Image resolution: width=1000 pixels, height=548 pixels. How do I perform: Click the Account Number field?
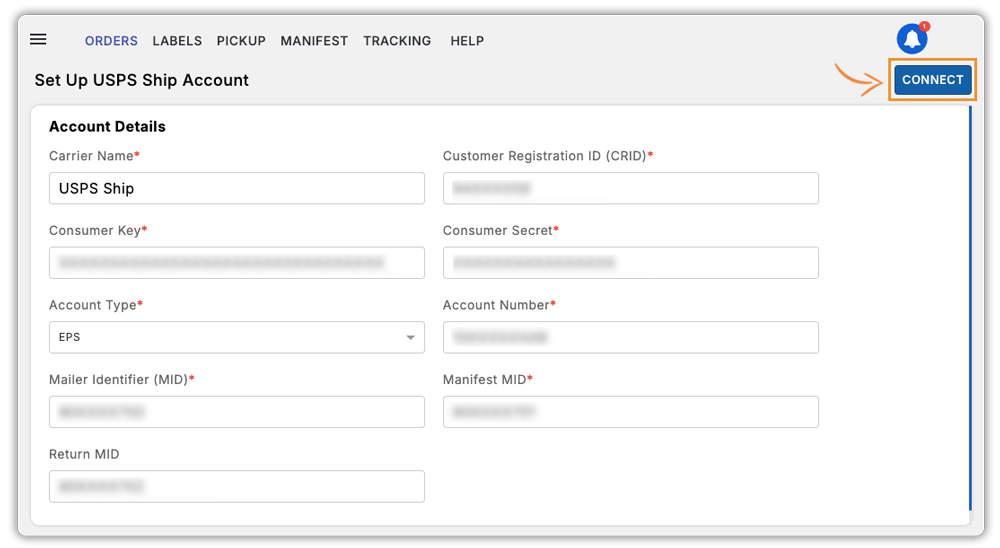(631, 337)
